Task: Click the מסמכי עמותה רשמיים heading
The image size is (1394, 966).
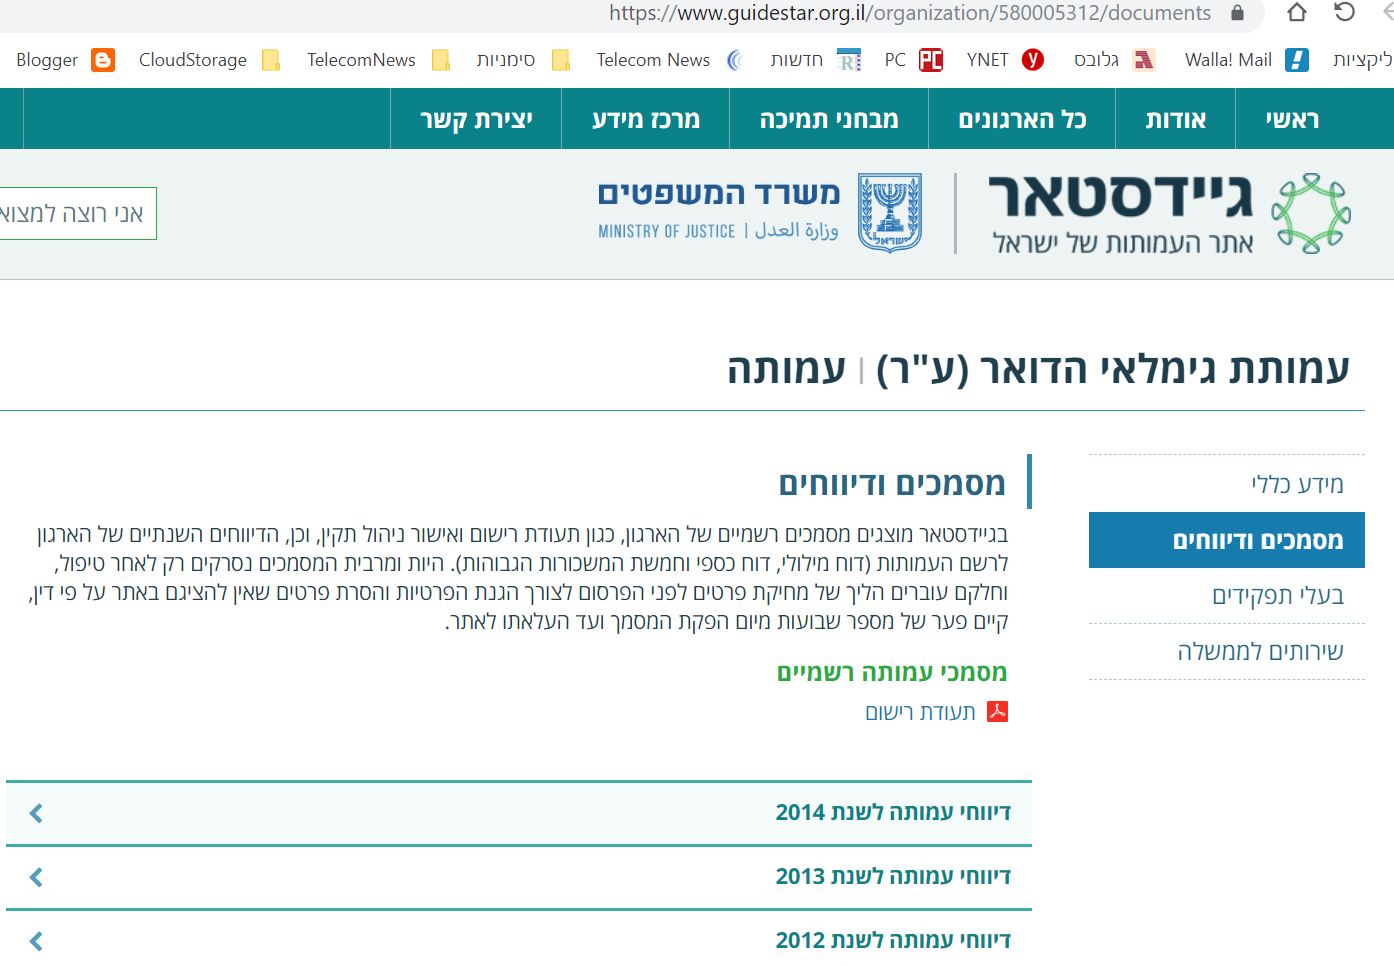Action: (x=892, y=672)
